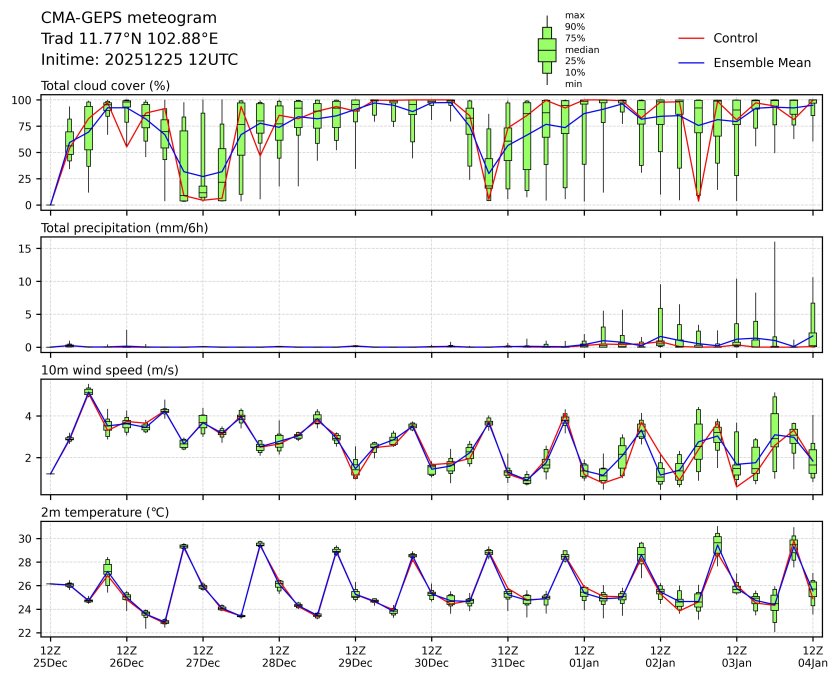The image size is (839, 680).
Task: Click the red Control legend line
Action: (x=691, y=38)
